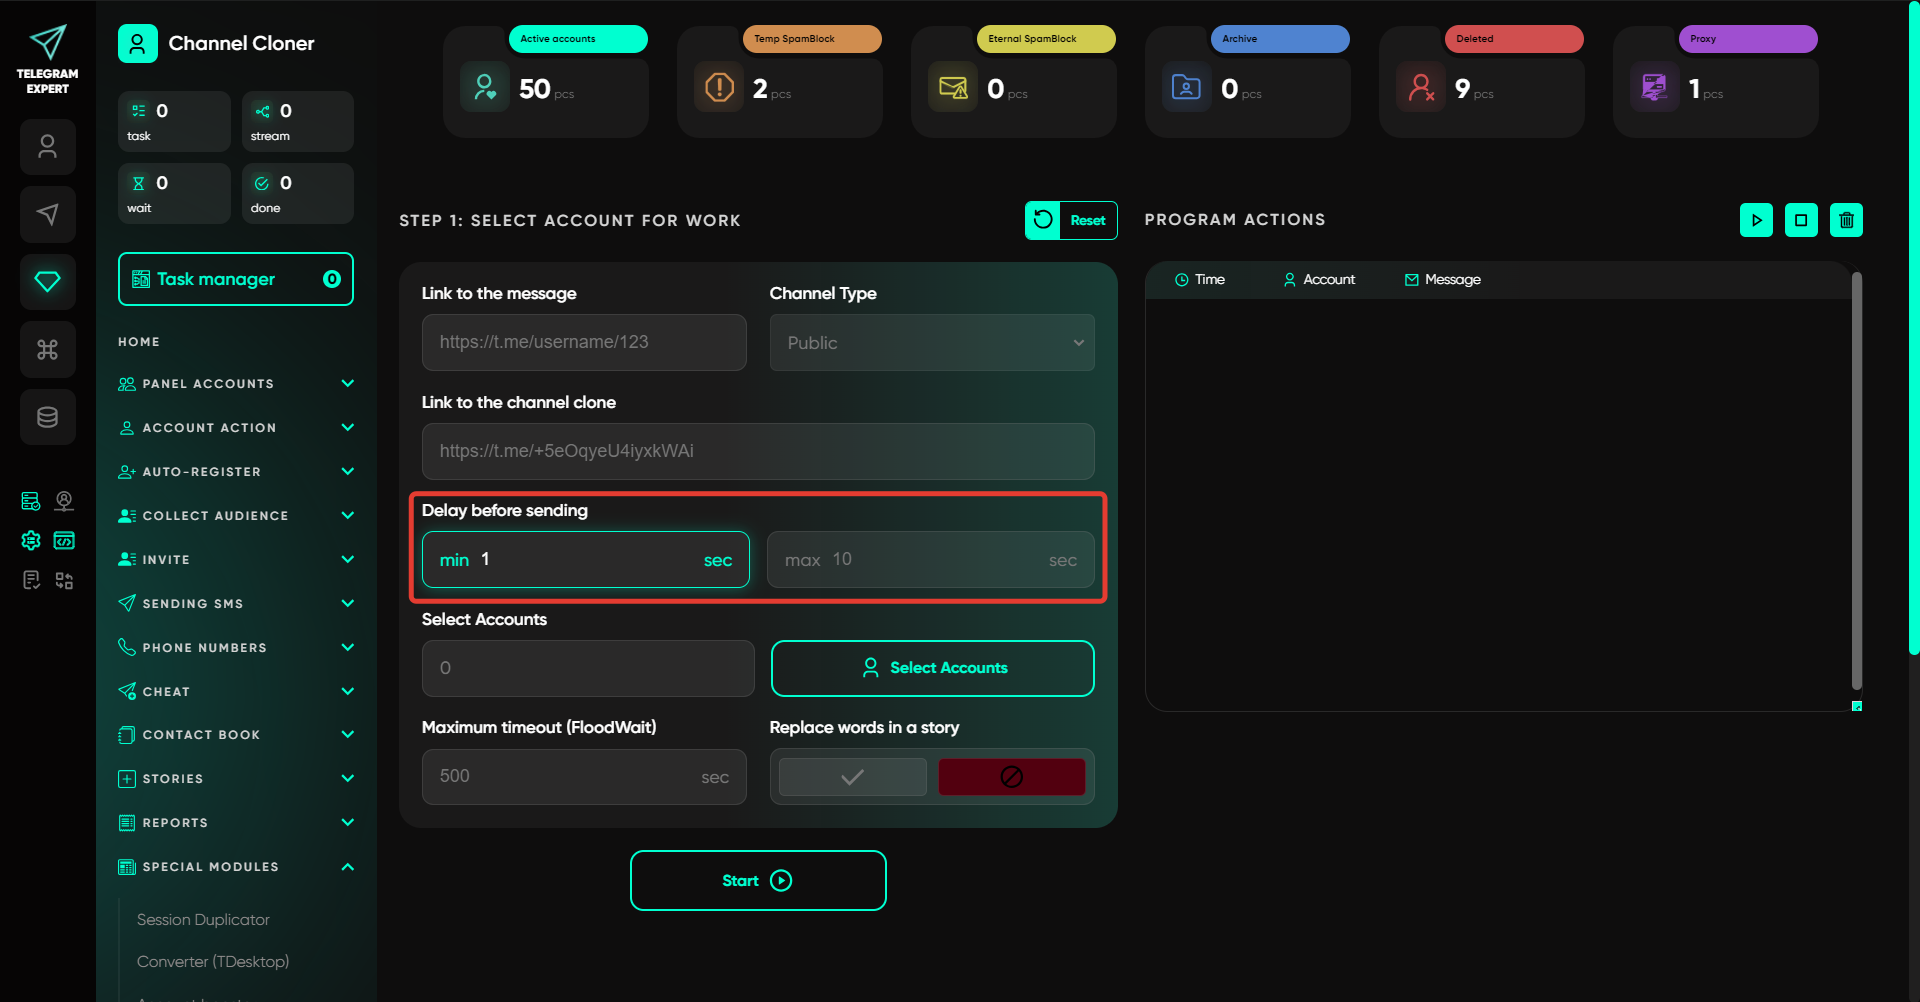Click the play icon in Program Actions
The width and height of the screenshot is (1920, 1002).
pos(1756,220)
